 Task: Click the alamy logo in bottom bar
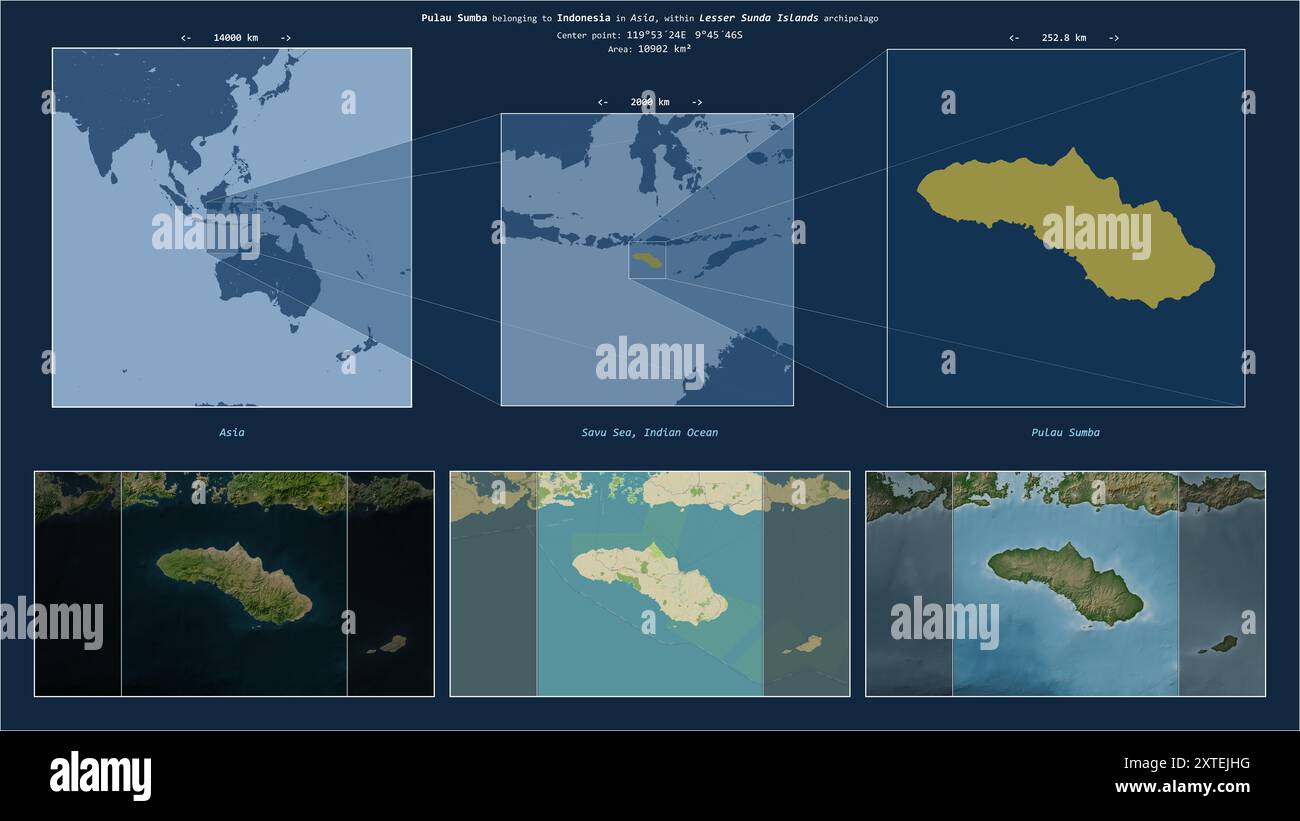[x=101, y=775]
